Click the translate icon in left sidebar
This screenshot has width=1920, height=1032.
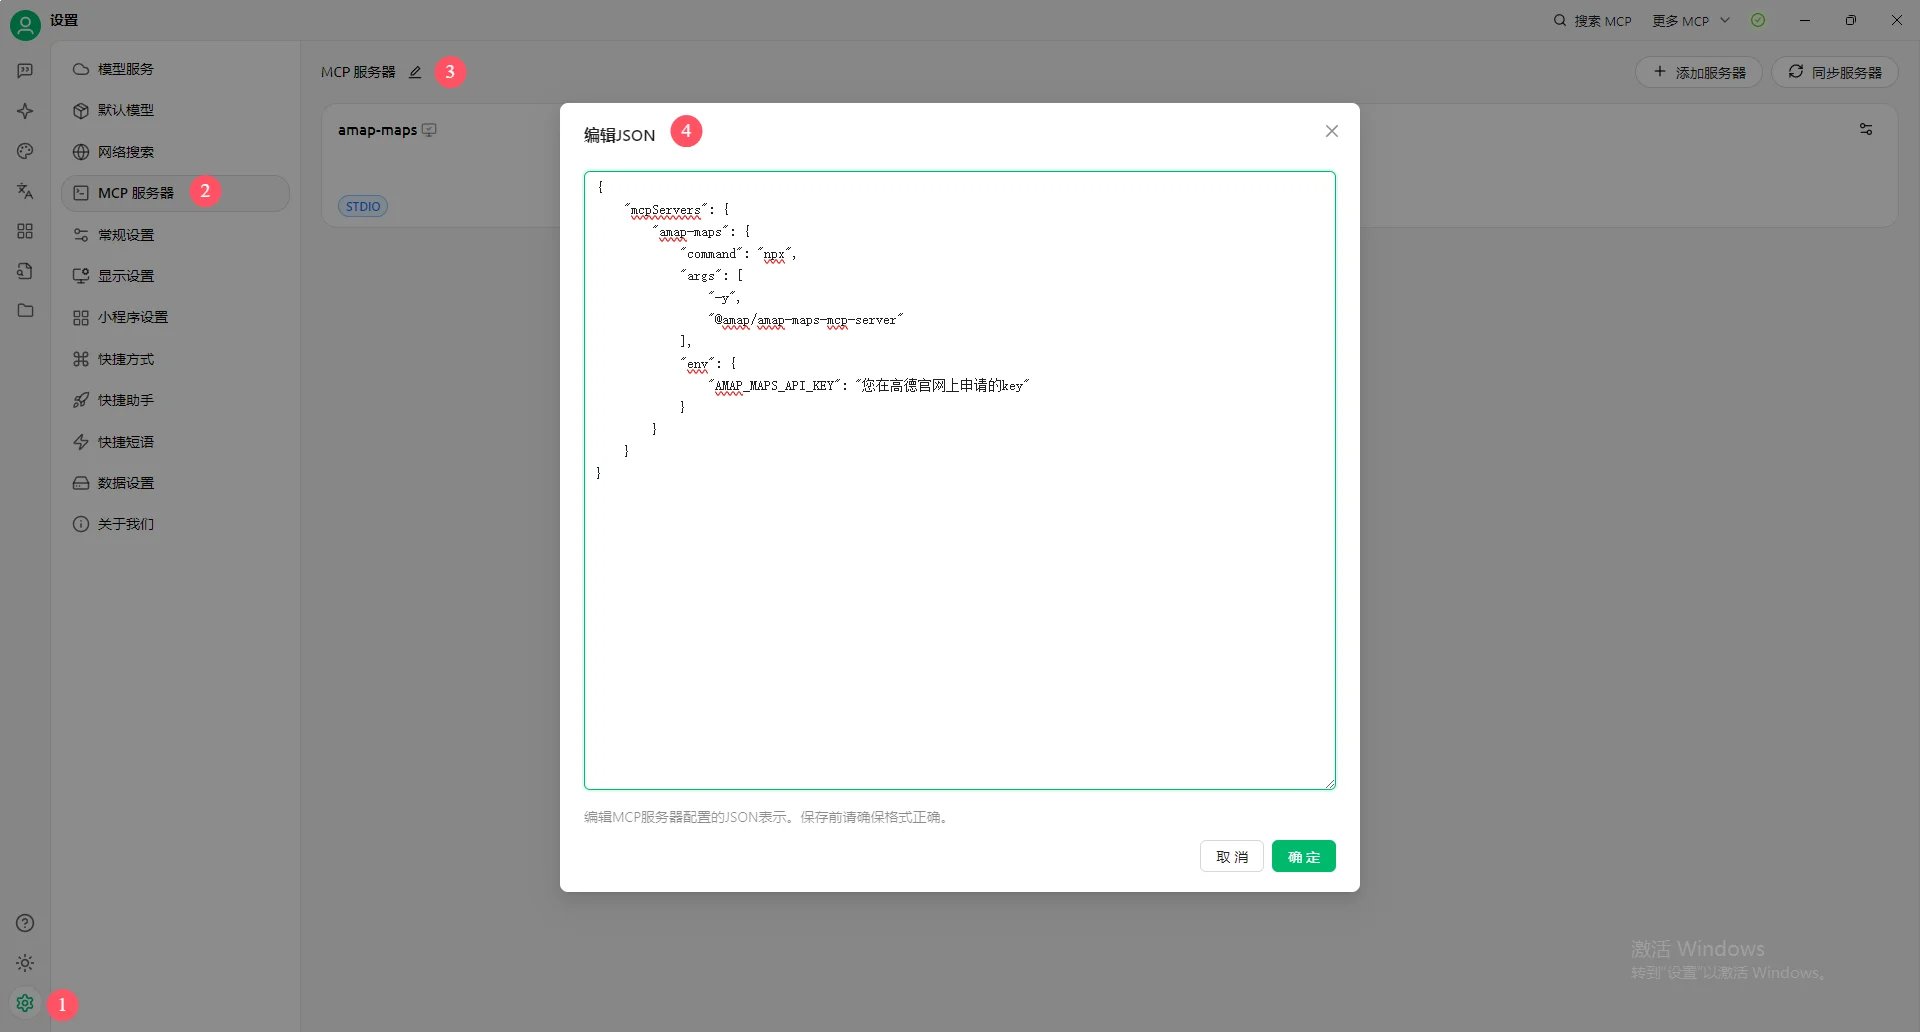coord(25,191)
